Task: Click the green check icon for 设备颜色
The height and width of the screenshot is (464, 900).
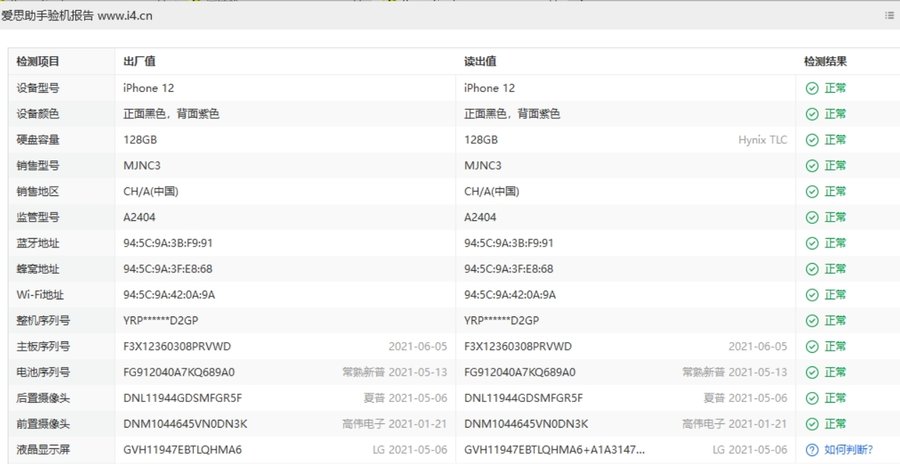Action: pos(812,114)
